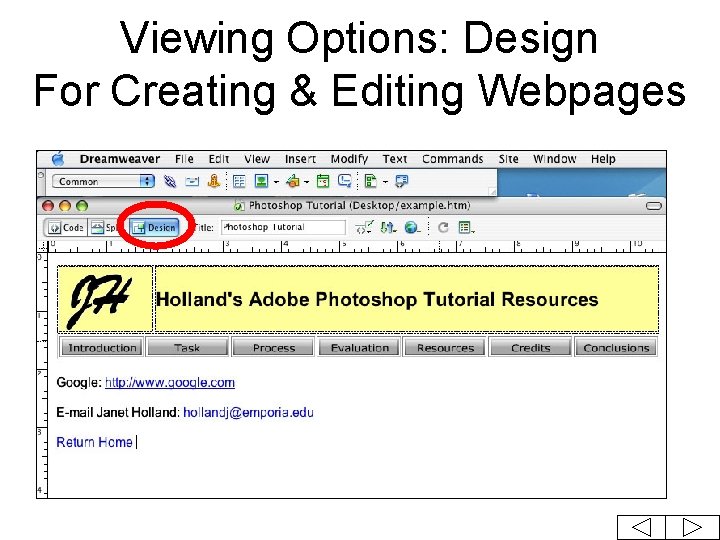Open the Edit menu

click(219, 159)
